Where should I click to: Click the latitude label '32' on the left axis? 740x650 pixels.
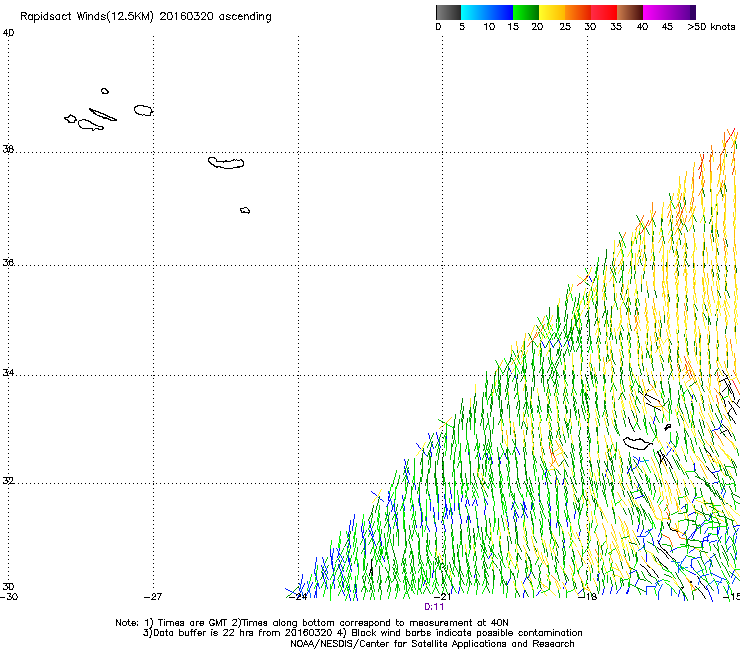(x=8, y=481)
